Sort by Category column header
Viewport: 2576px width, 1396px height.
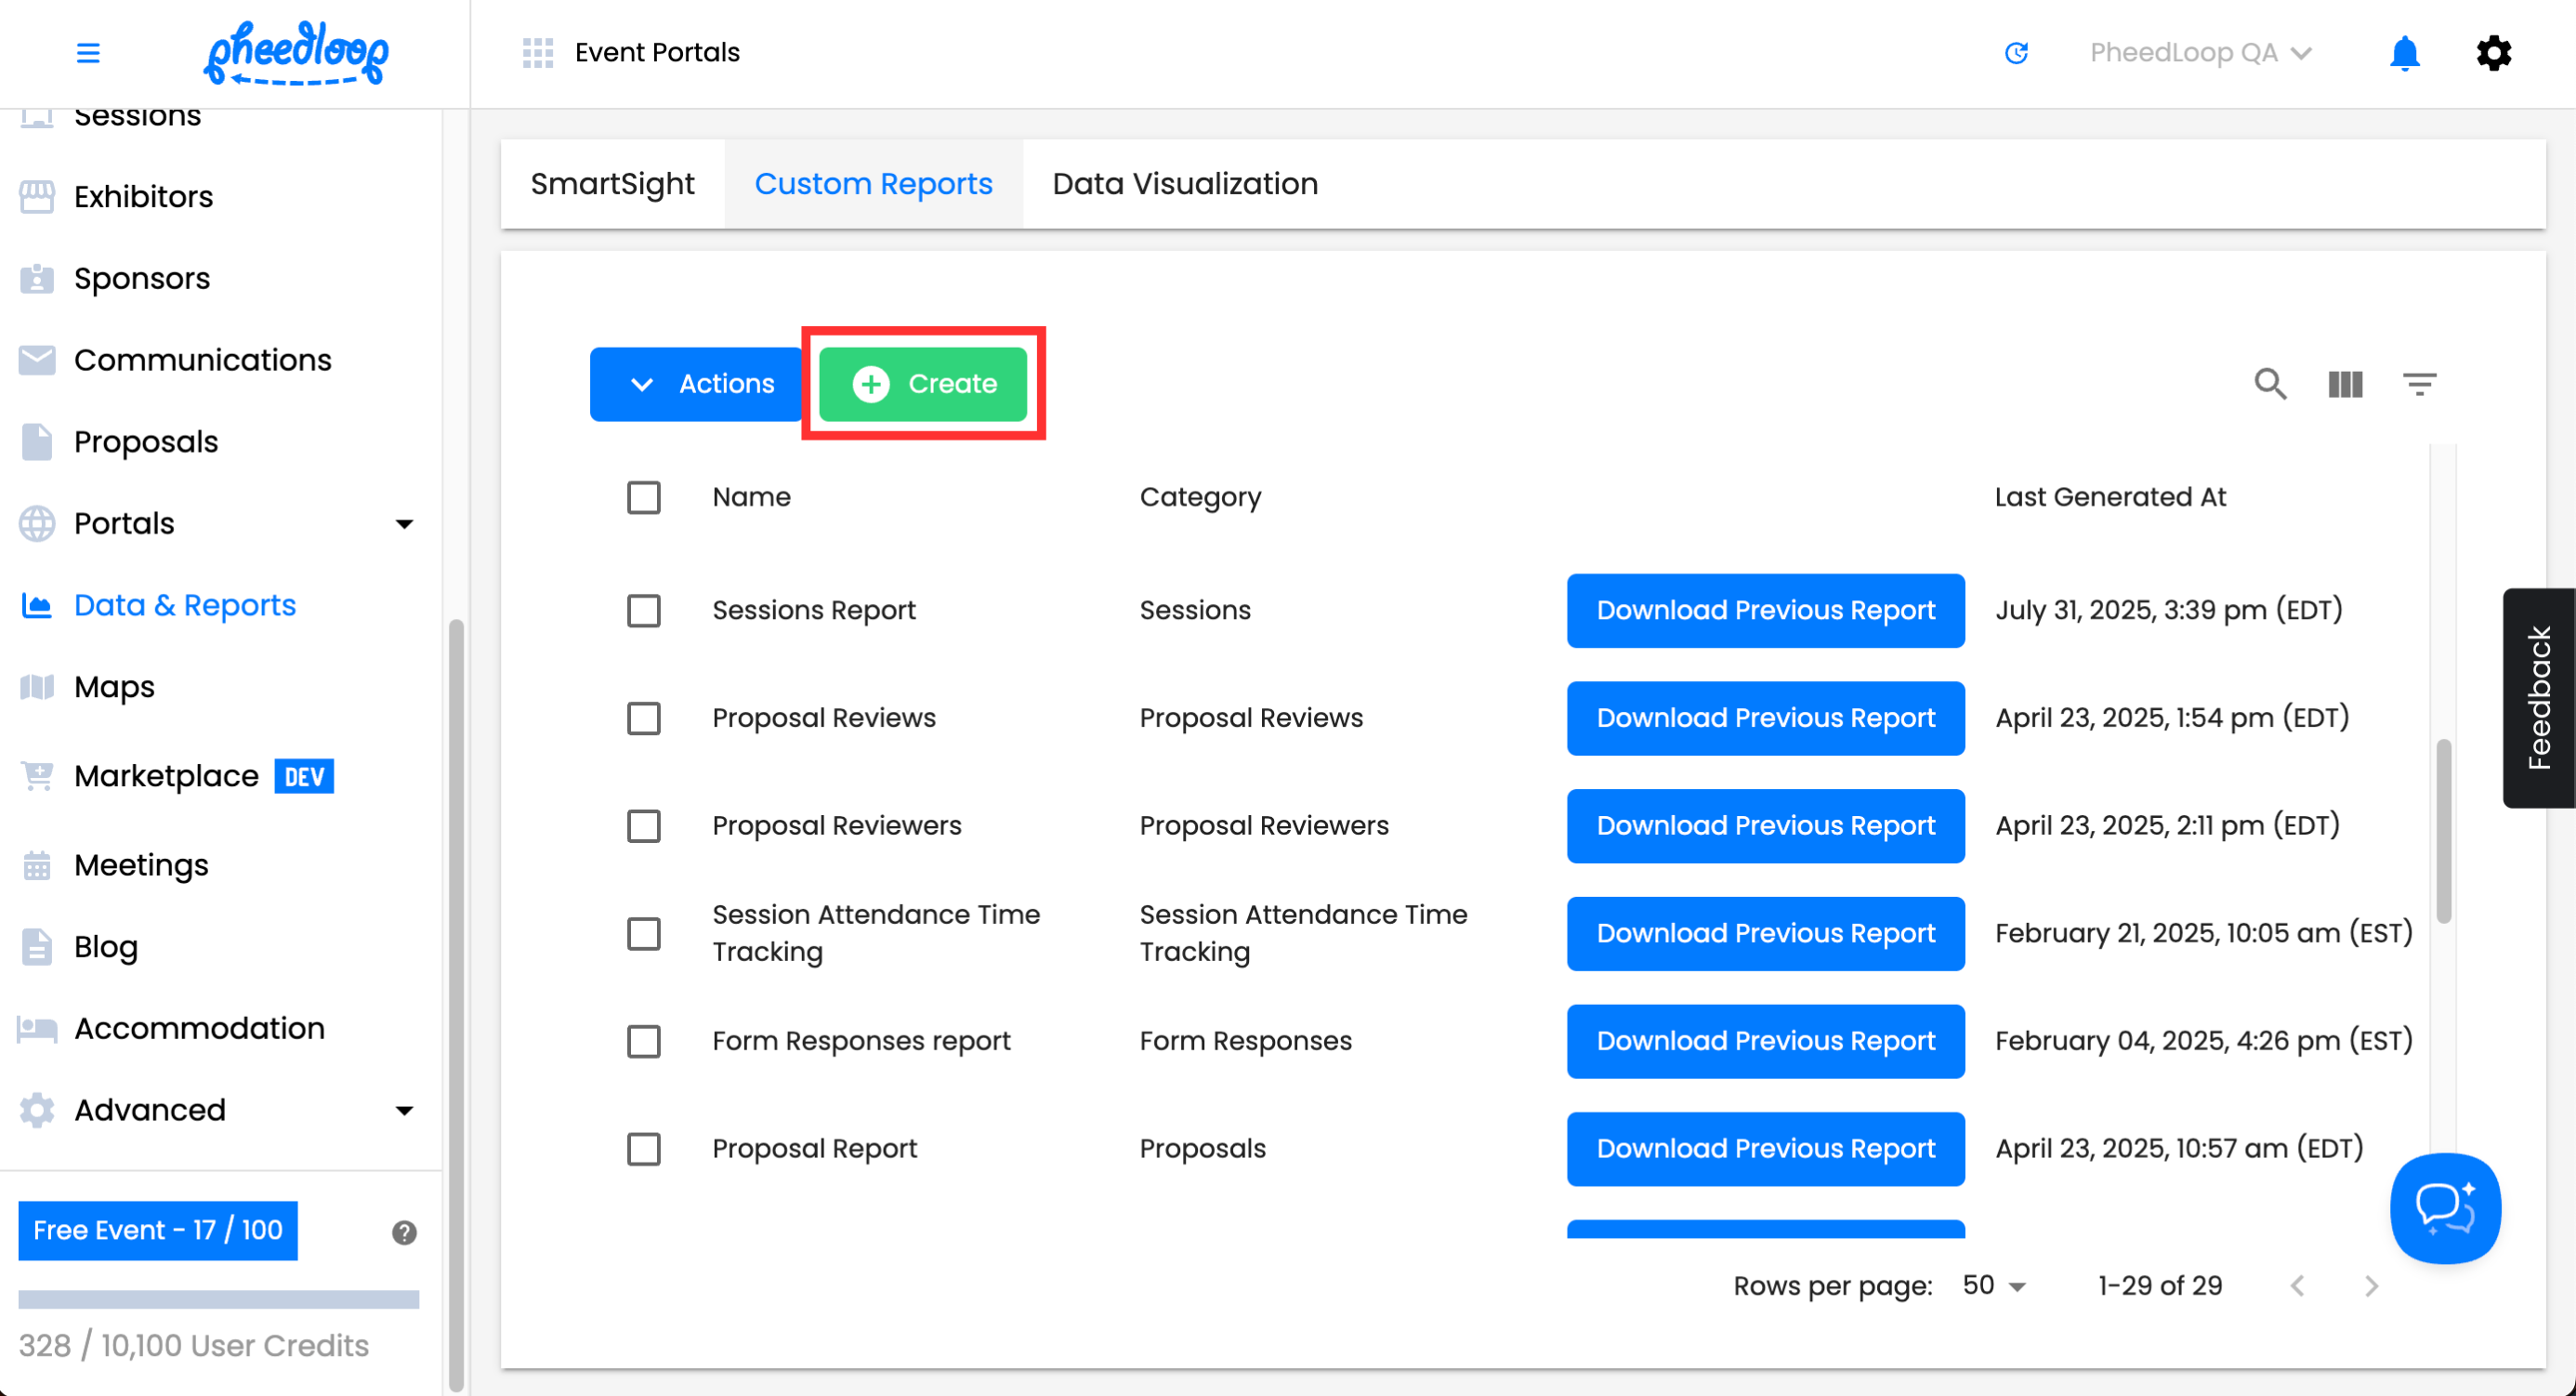[1200, 497]
